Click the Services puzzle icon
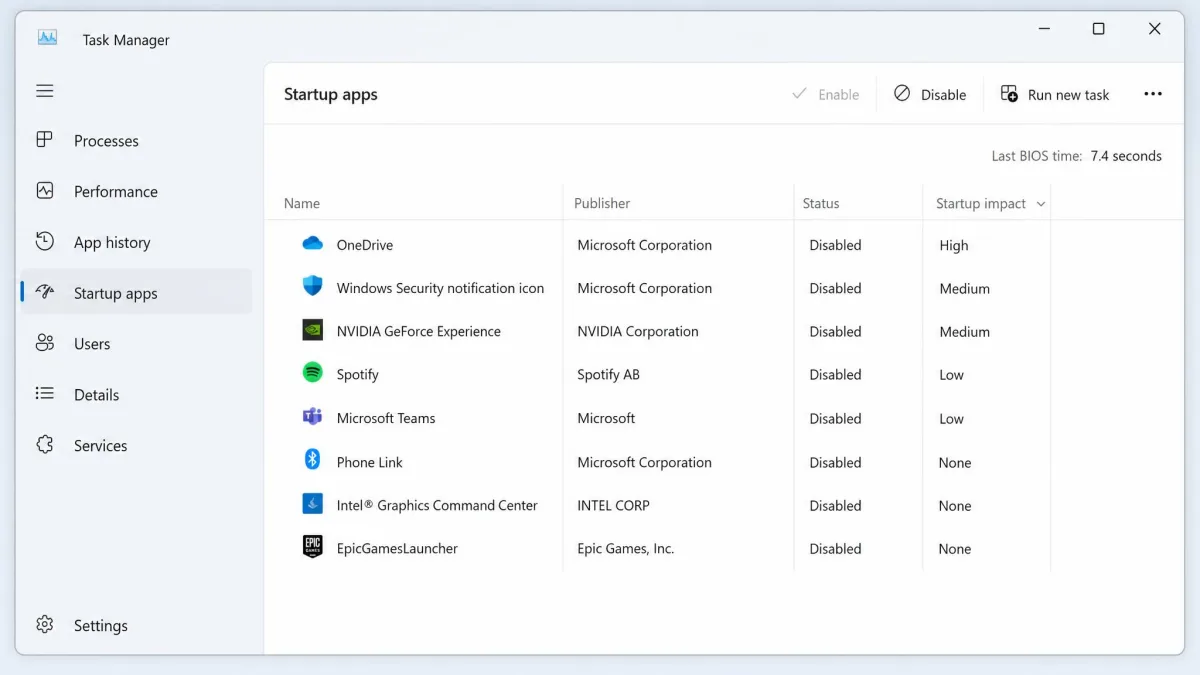 45,445
